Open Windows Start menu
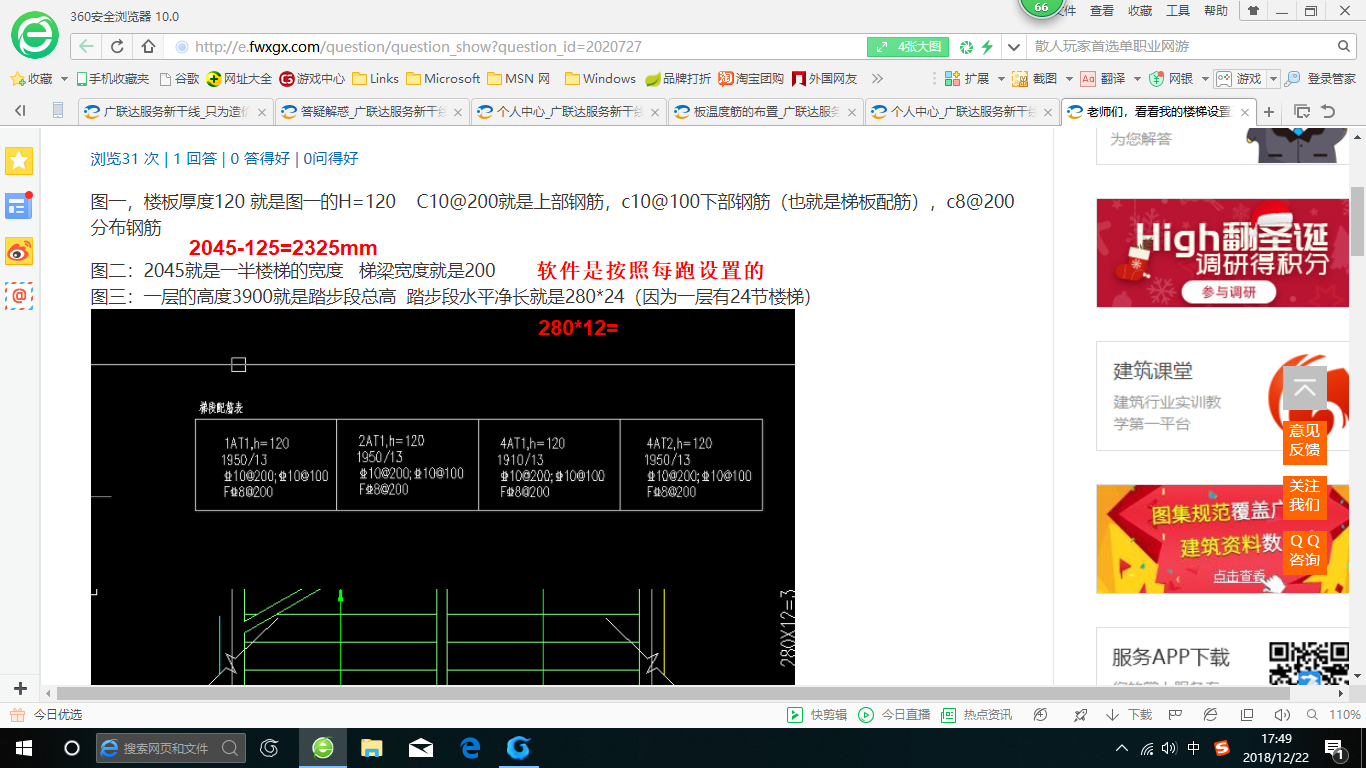1366x768 pixels. [24, 748]
